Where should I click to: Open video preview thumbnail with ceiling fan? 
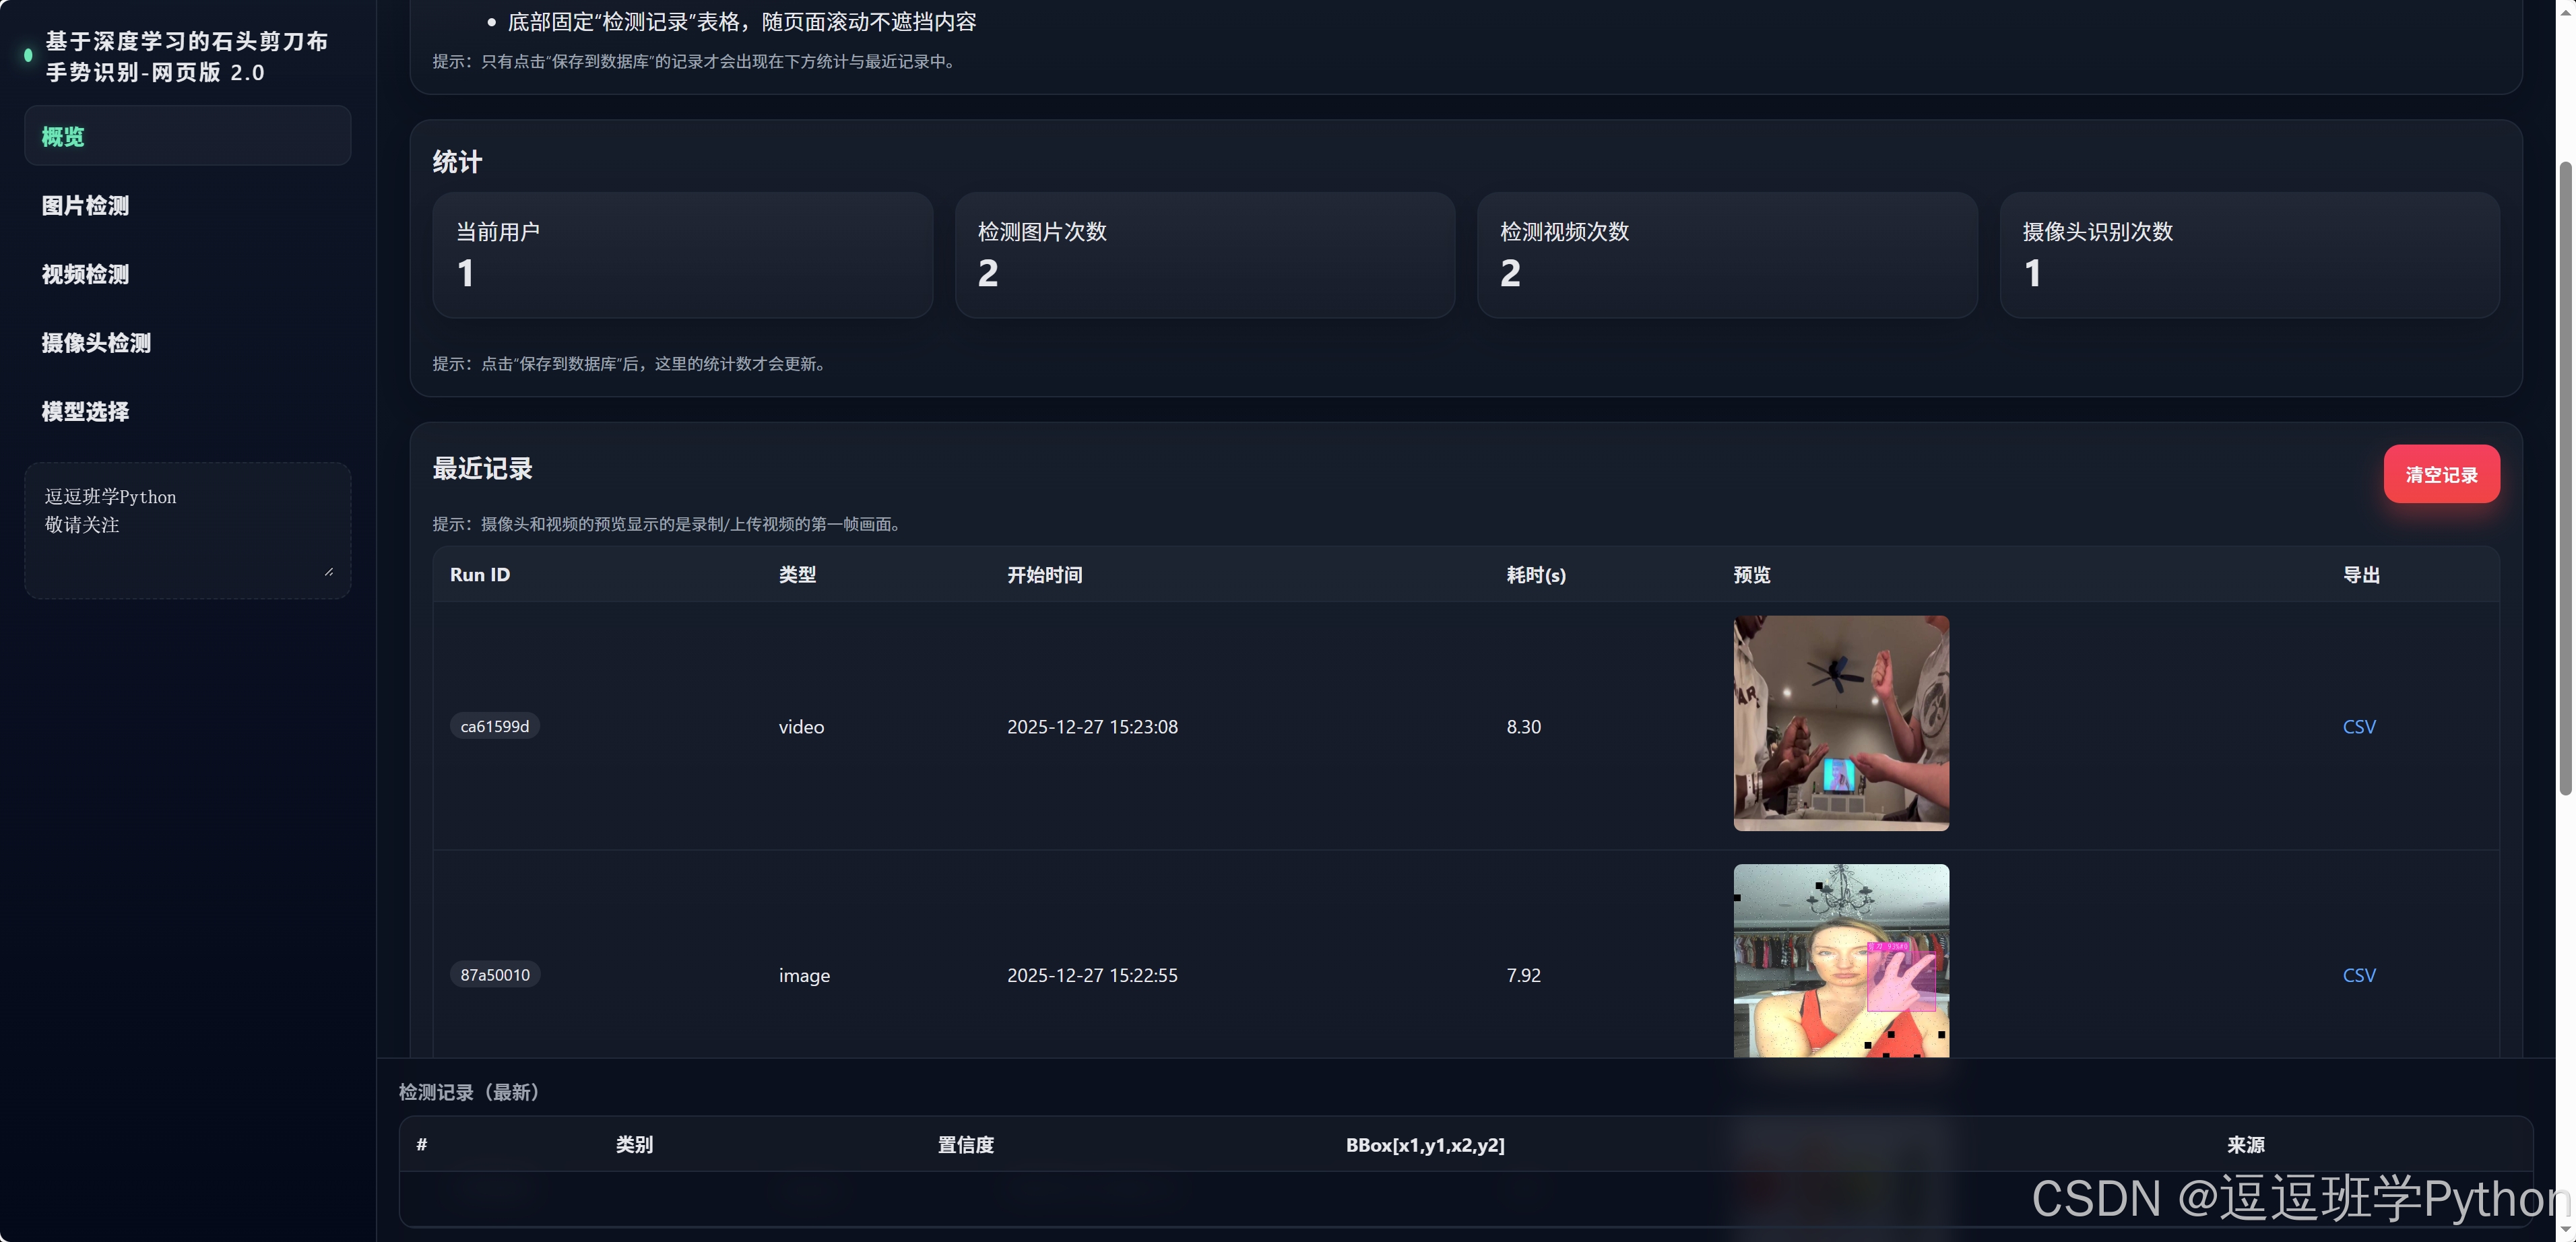pyautogui.click(x=1841, y=723)
